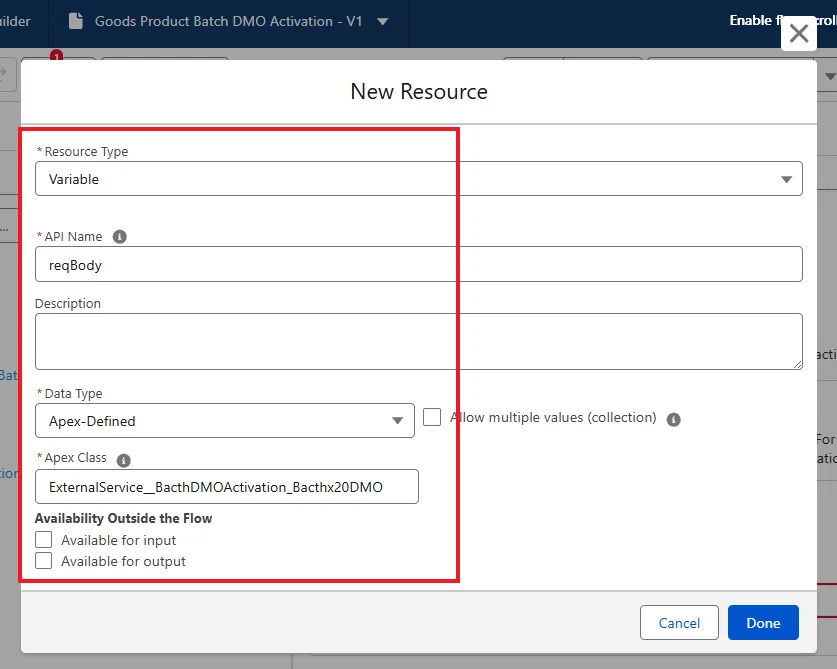Open the Data Type dropdown
This screenshot has height=669, width=837.
coord(225,421)
